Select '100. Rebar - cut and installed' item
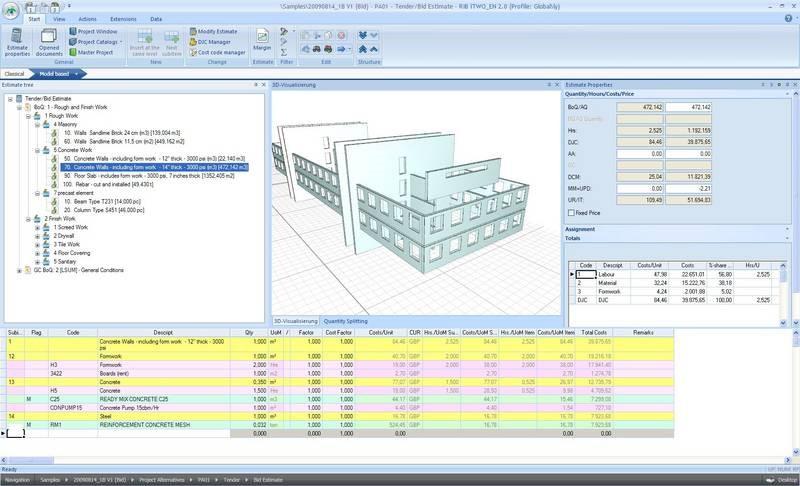The height and width of the screenshot is (486, 800). point(108,185)
